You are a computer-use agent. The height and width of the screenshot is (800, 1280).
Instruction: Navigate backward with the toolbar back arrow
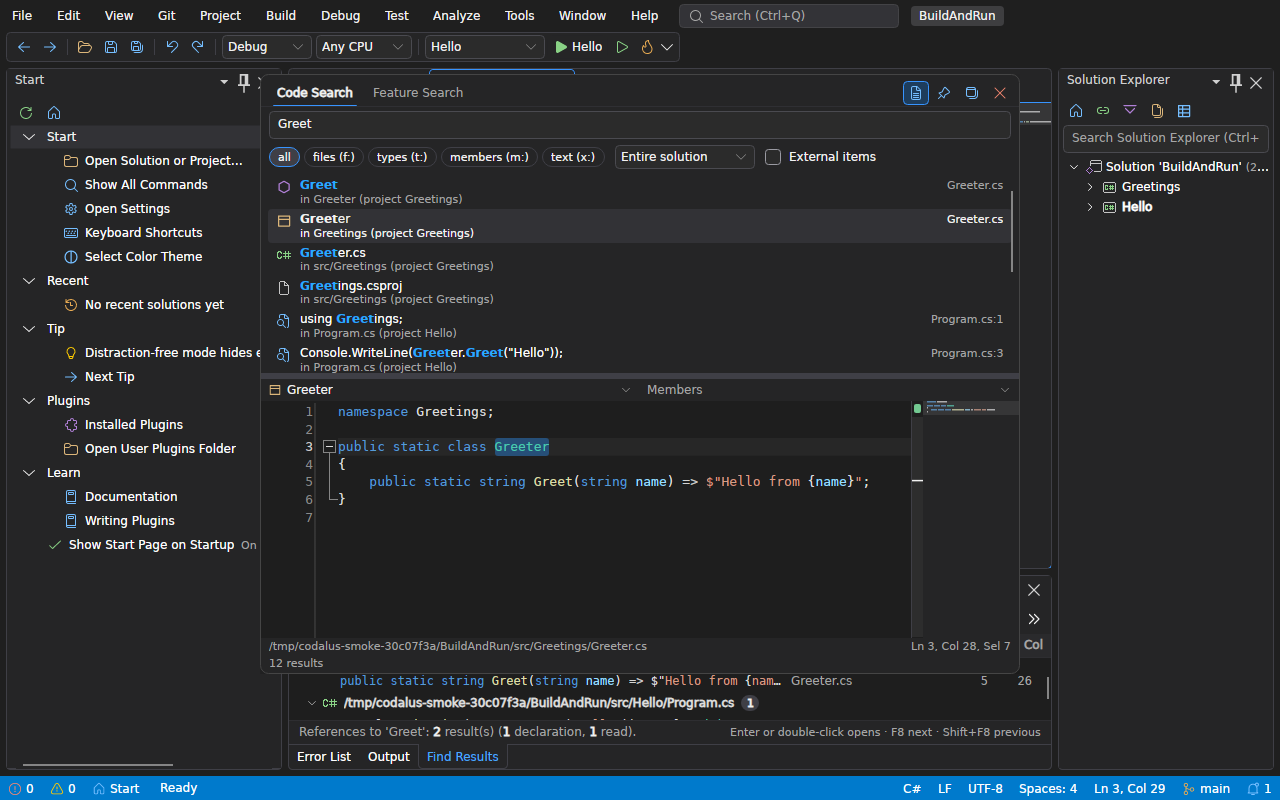(24, 47)
